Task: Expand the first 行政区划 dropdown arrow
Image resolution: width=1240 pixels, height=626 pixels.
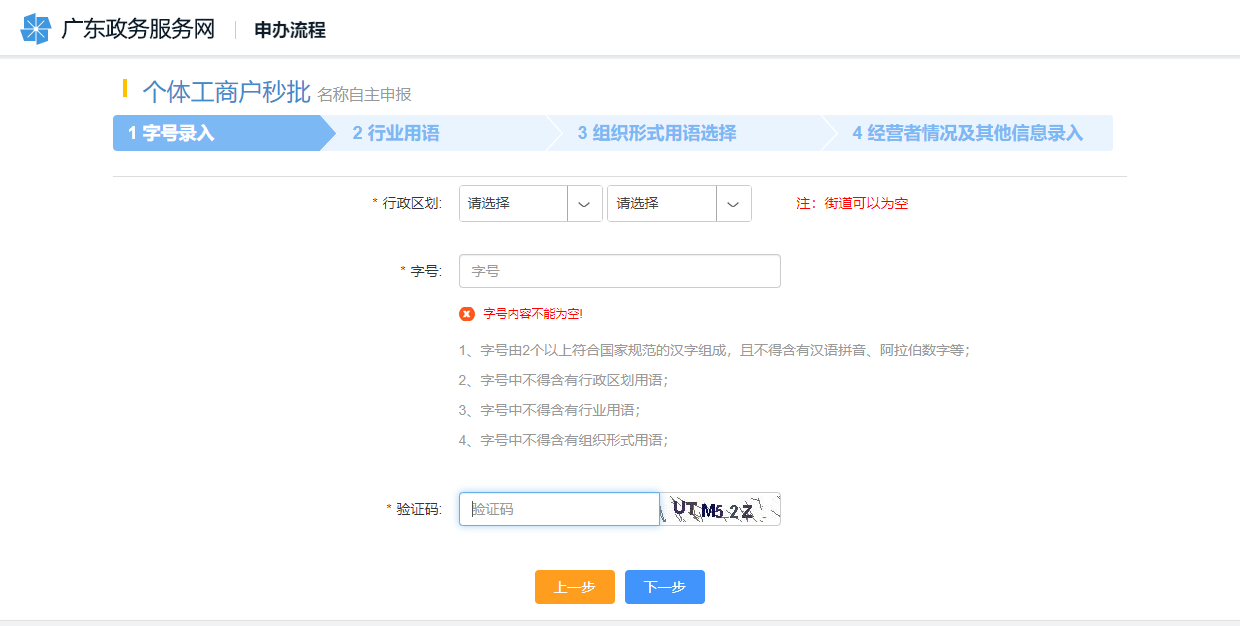Action: pos(584,204)
